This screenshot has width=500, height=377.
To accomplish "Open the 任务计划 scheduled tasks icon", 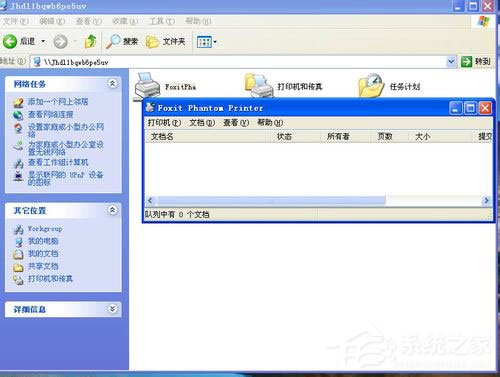I will [x=371, y=85].
